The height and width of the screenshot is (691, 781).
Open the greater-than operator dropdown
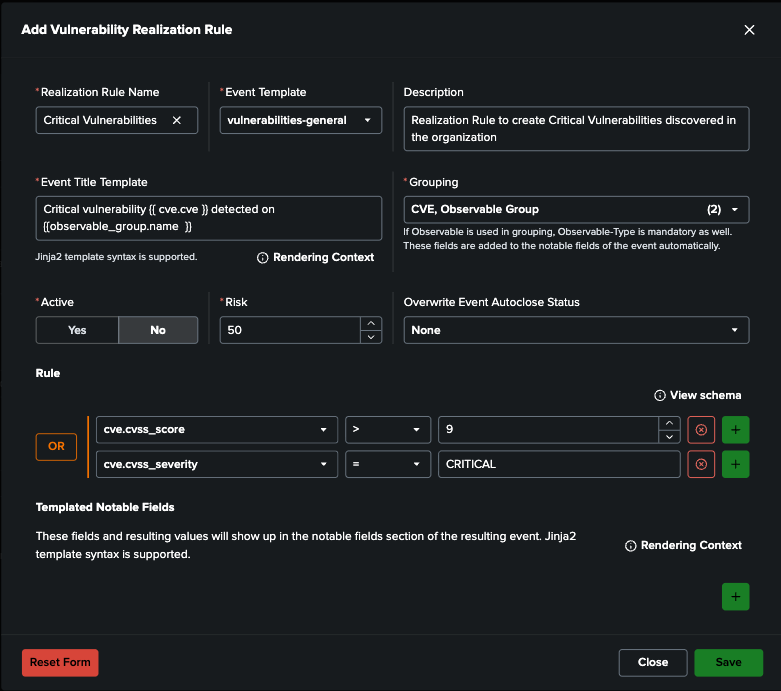click(388, 429)
